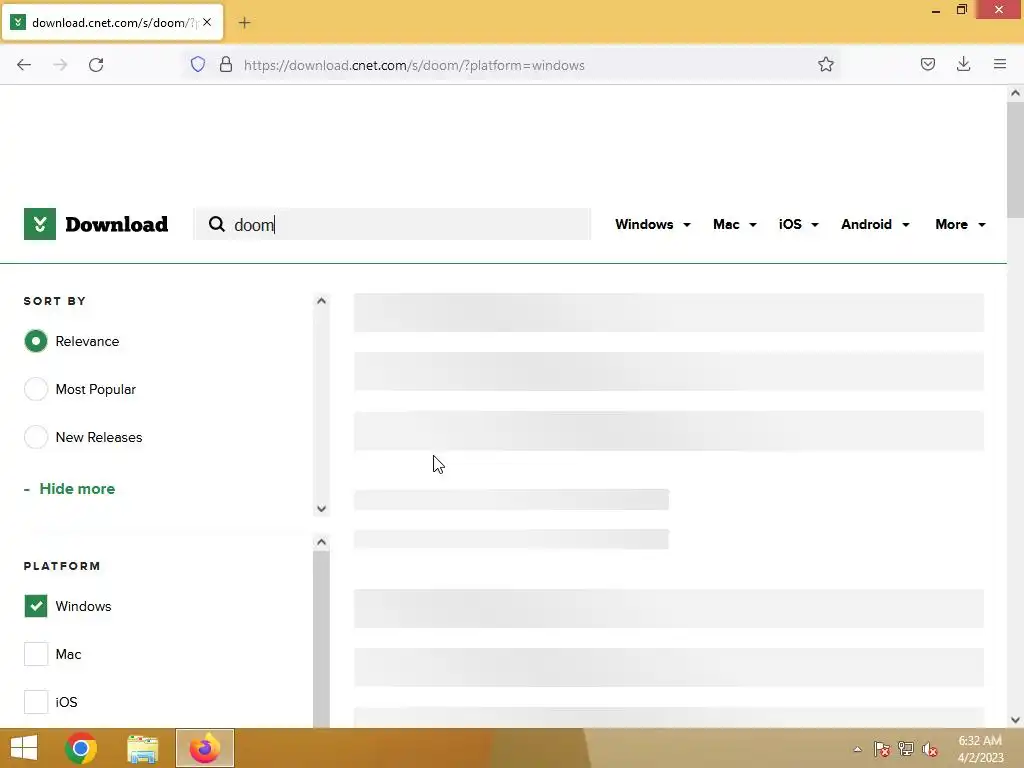Click the browser Back arrow
Viewport: 1024px width, 768px height.
point(24,65)
